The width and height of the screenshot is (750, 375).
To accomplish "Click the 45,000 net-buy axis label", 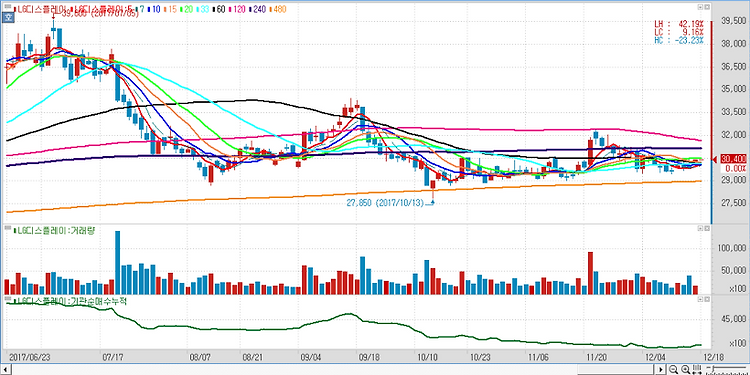I will tap(733, 319).
